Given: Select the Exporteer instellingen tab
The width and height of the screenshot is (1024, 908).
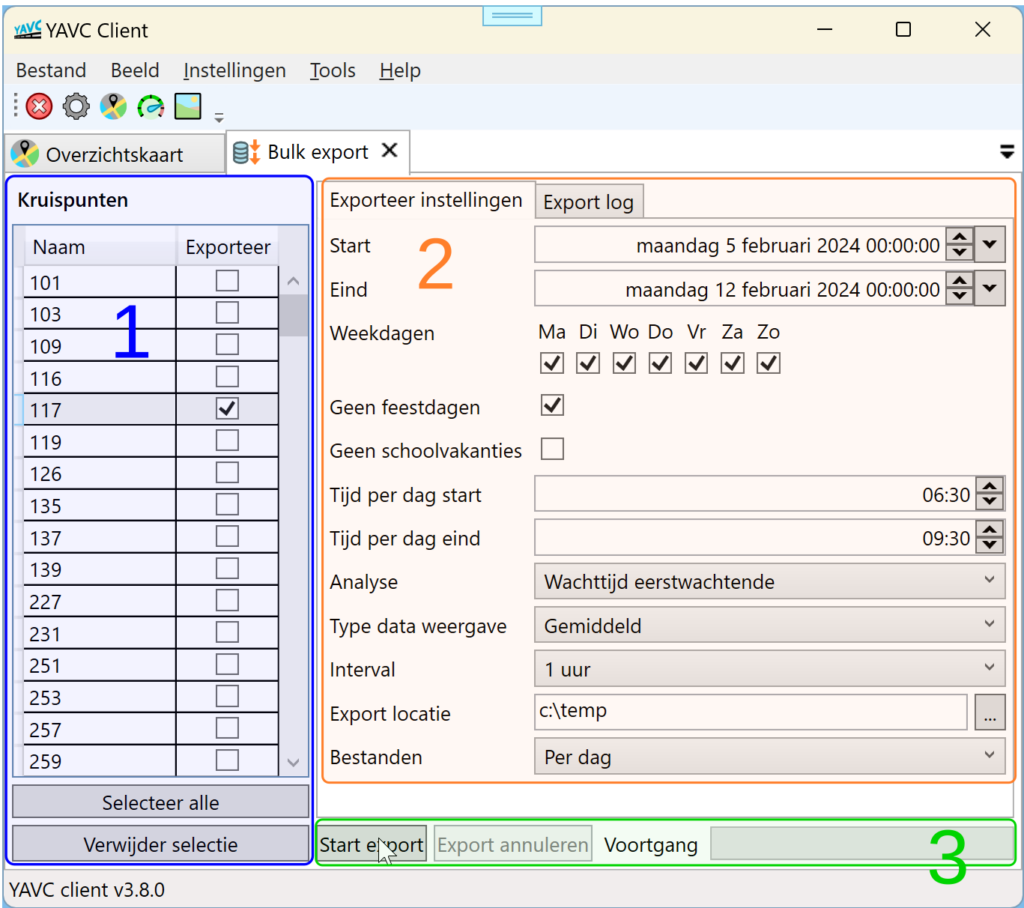Looking at the screenshot, I should click(x=426, y=200).
